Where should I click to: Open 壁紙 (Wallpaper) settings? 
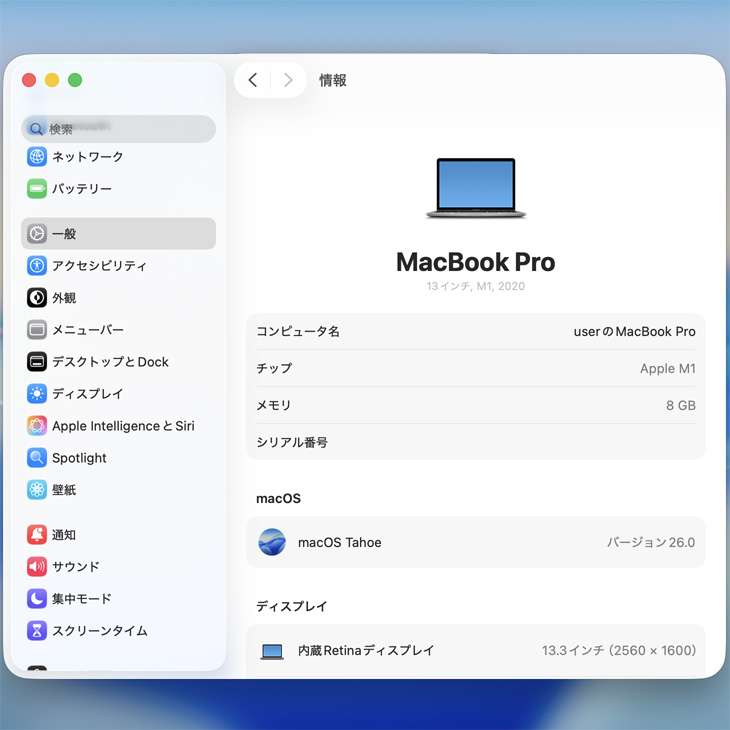tap(64, 490)
